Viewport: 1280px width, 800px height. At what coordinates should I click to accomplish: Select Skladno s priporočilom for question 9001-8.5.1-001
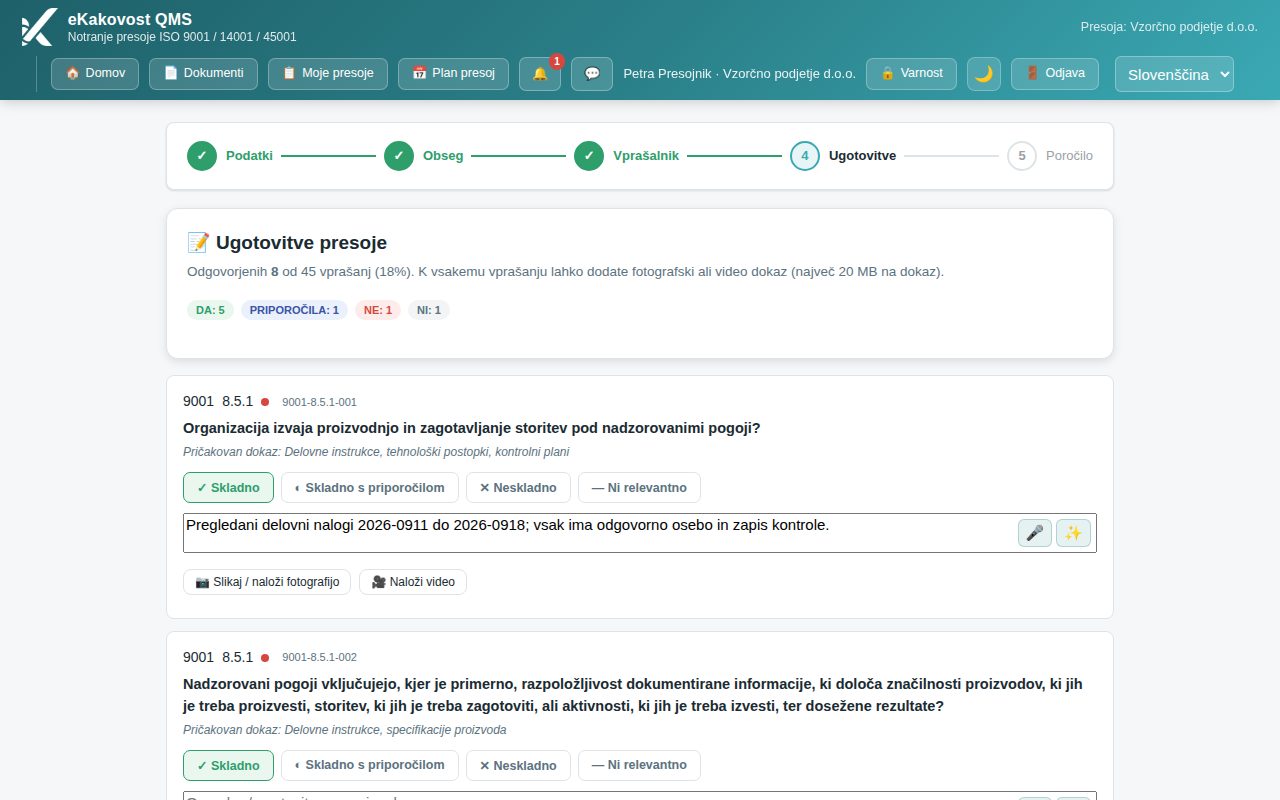370,488
